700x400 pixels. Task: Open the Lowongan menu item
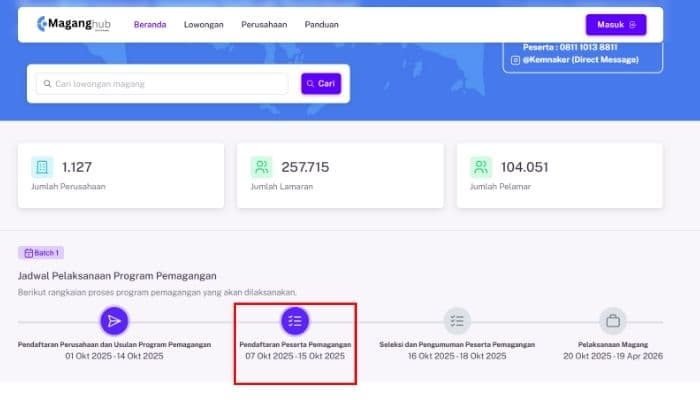(204, 25)
